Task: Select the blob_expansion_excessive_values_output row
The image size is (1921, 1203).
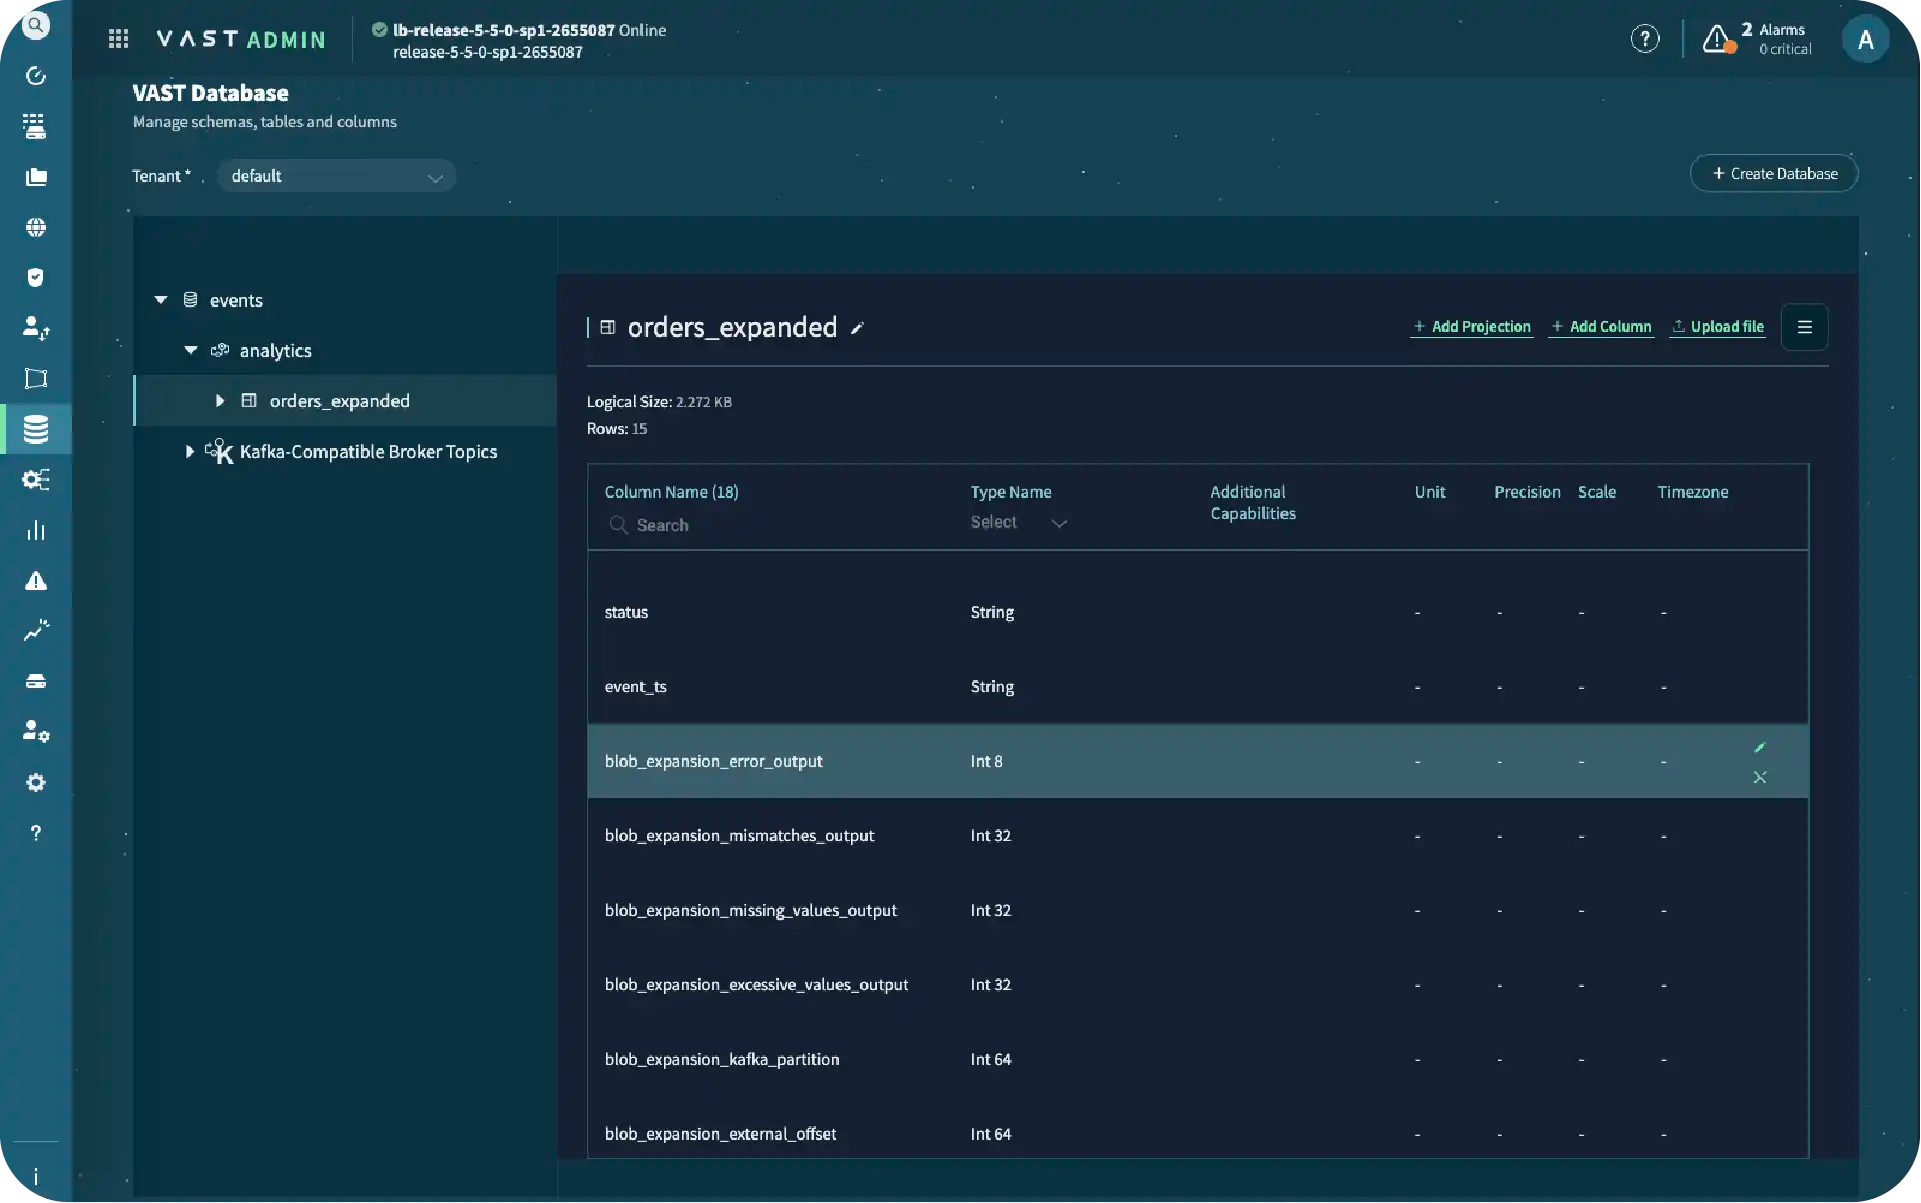Action: (1198, 985)
